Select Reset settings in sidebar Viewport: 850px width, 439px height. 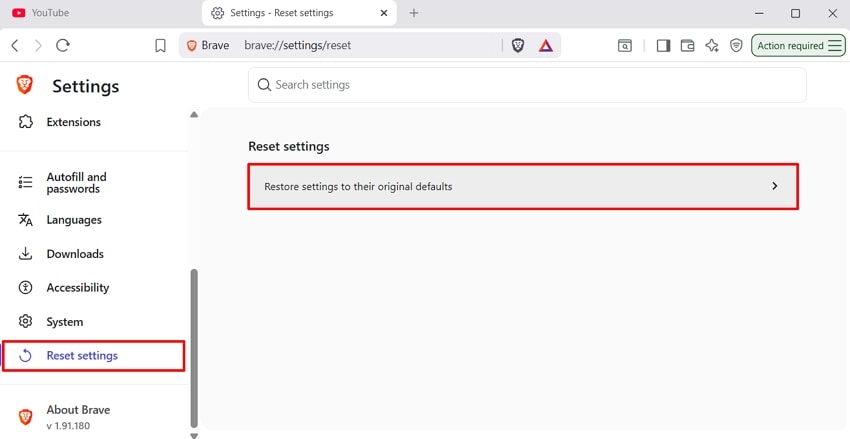[x=93, y=356]
